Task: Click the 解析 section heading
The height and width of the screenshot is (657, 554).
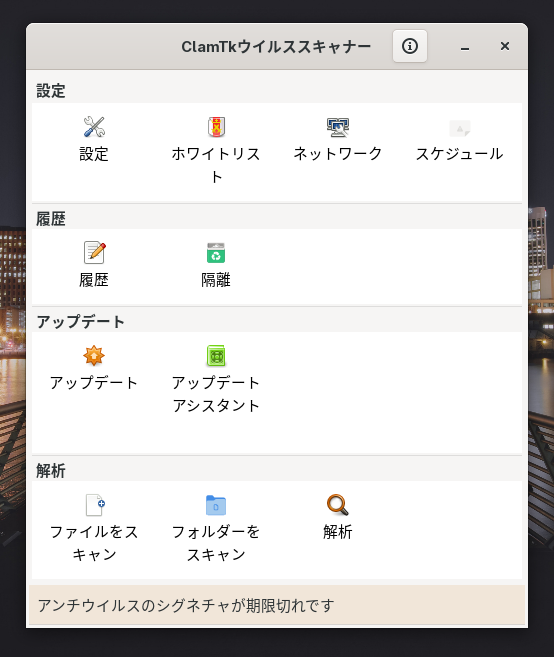Action: click(51, 471)
